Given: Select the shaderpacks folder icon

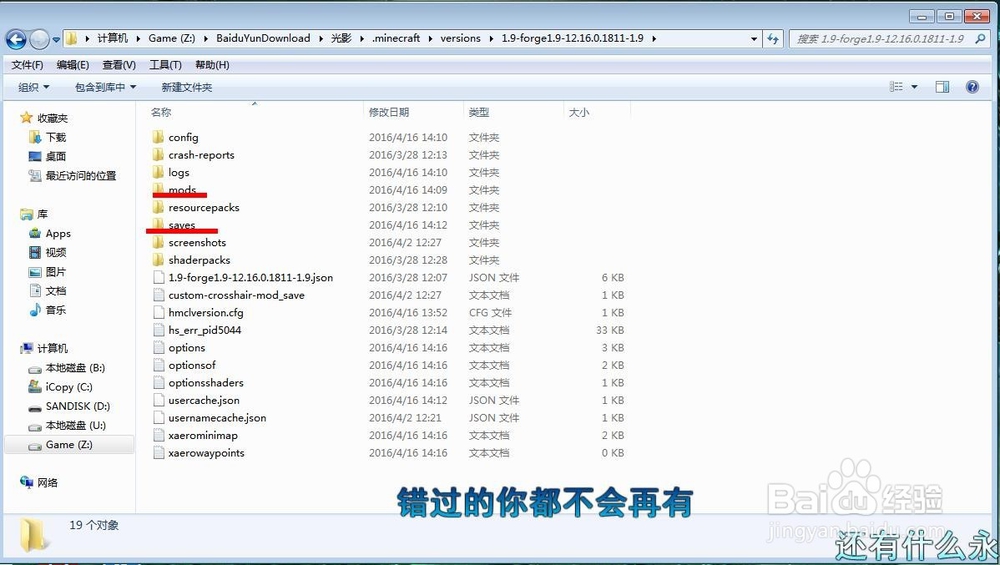Looking at the screenshot, I should tap(158, 260).
